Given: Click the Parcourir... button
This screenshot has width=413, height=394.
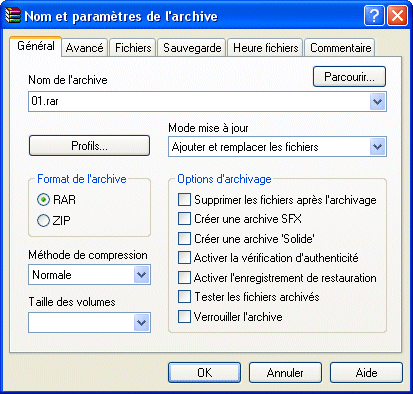Looking at the screenshot, I should tap(349, 77).
